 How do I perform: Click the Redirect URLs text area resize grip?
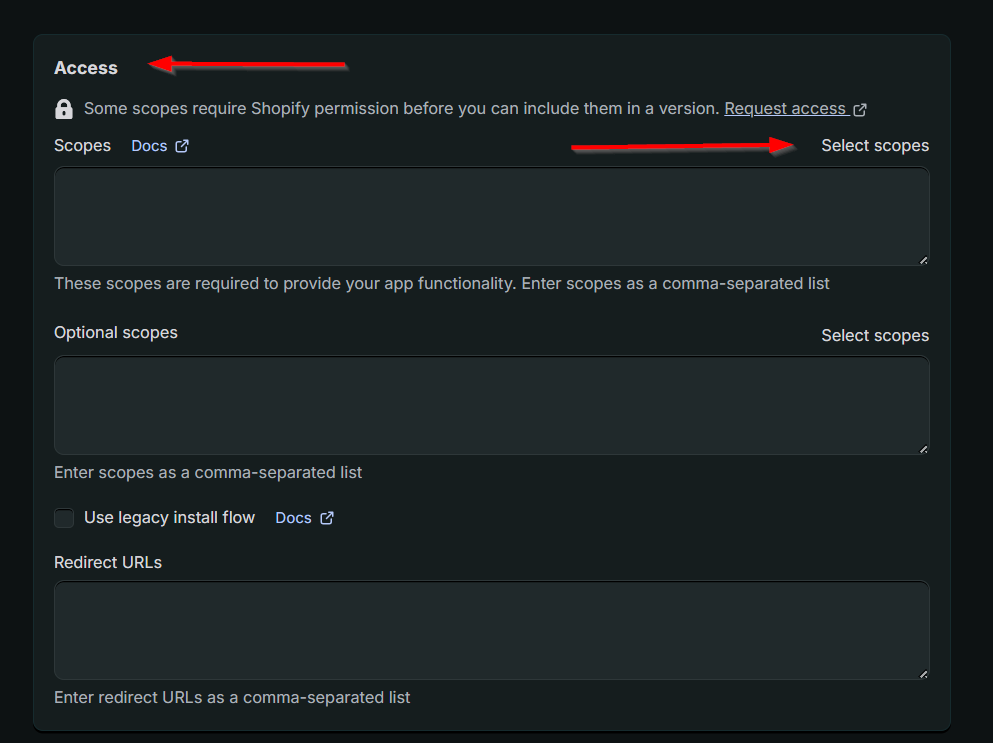coord(923,674)
